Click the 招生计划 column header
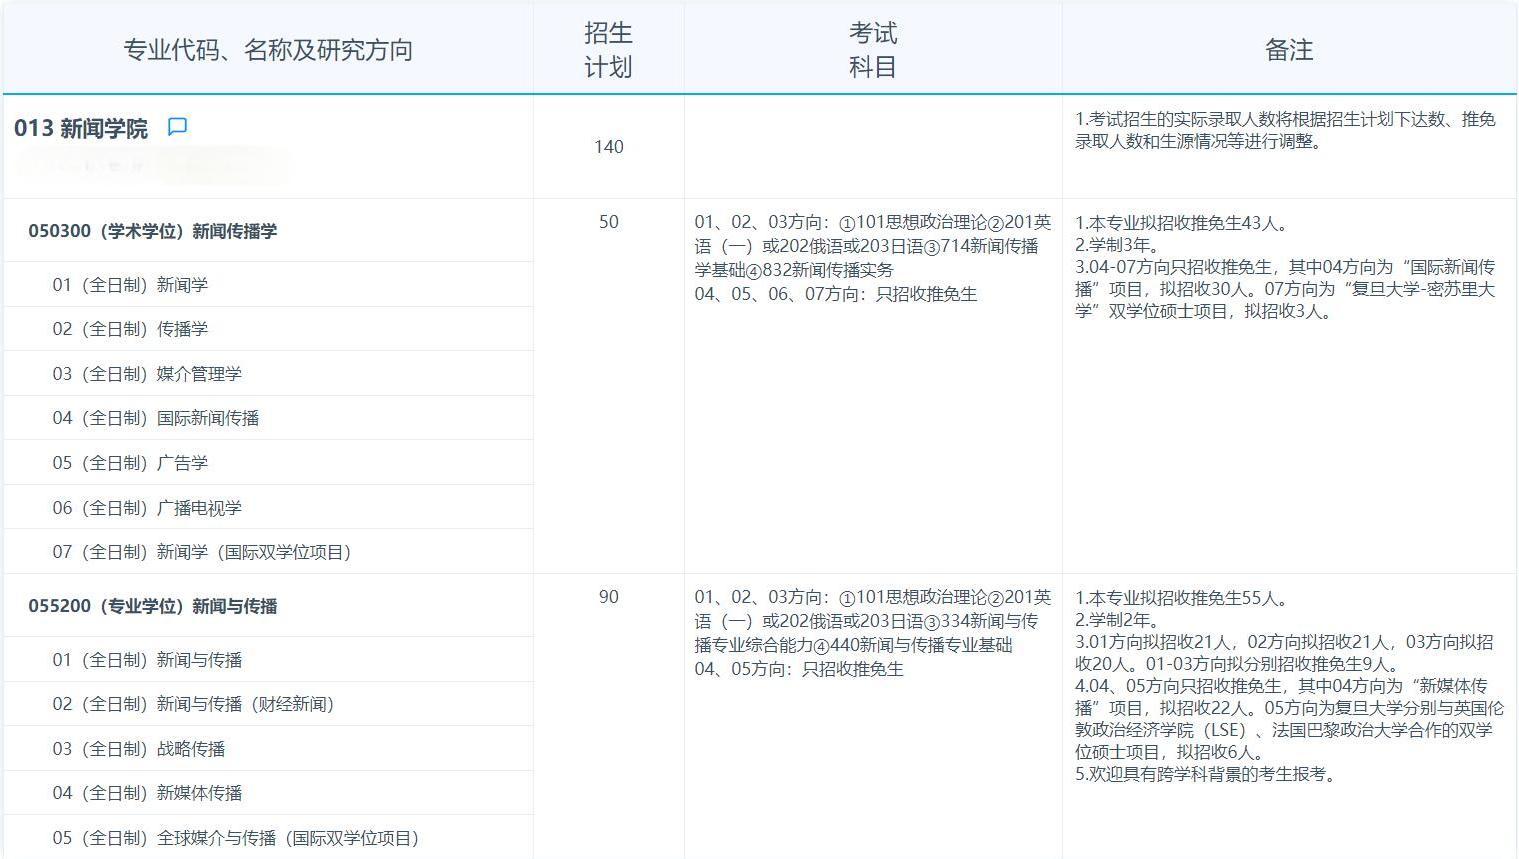This screenshot has width=1519, height=859. pyautogui.click(x=609, y=47)
